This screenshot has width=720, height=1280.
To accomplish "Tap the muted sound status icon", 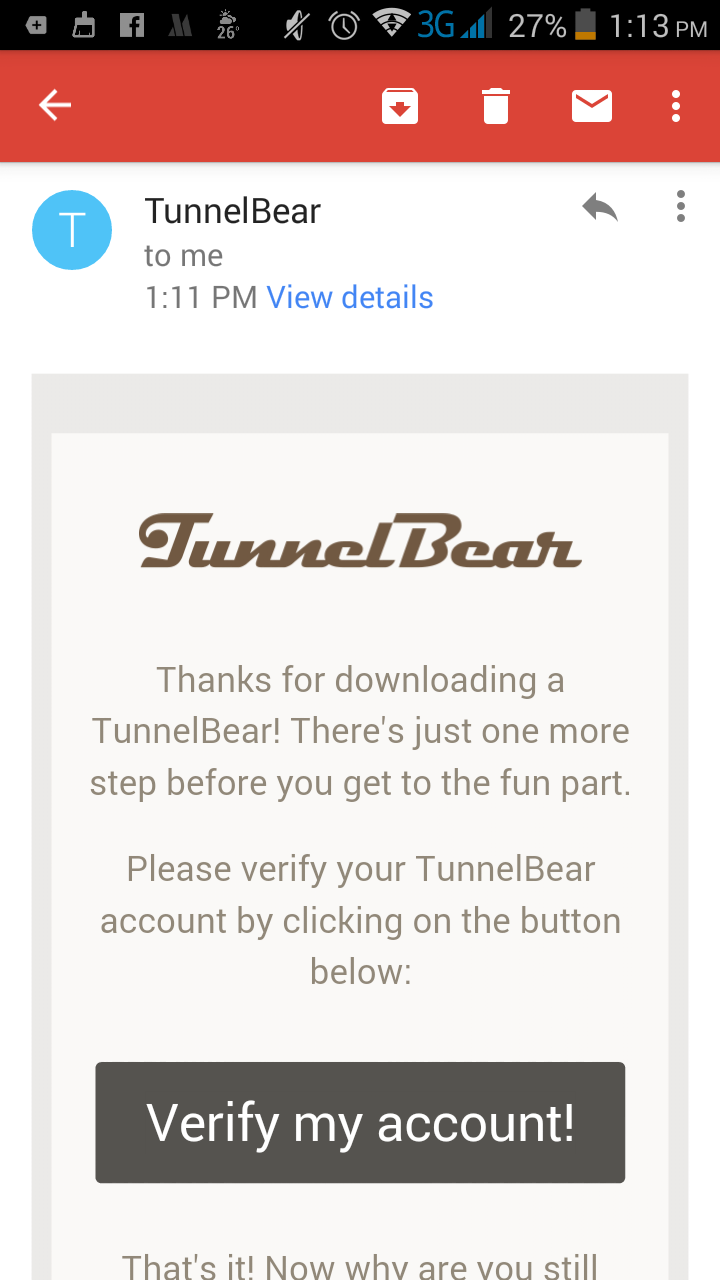I will tap(296, 26).
